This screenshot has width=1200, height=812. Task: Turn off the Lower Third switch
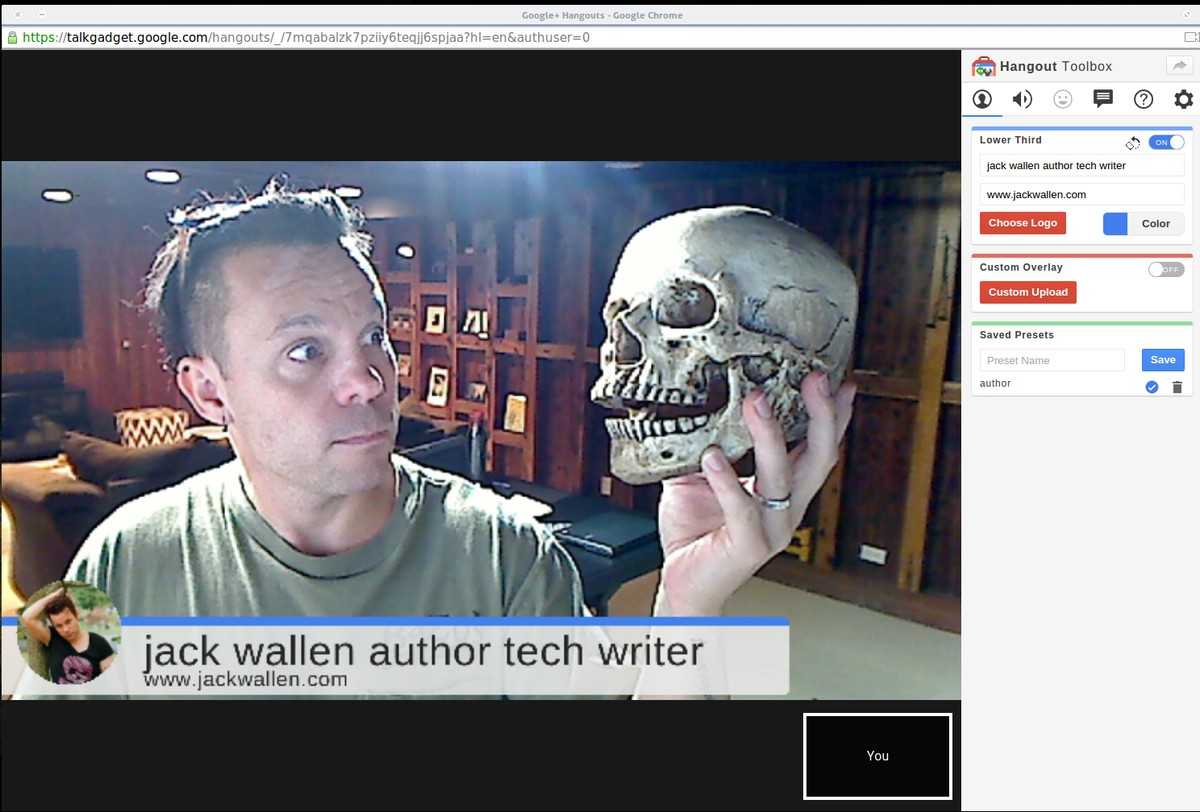click(x=1166, y=142)
